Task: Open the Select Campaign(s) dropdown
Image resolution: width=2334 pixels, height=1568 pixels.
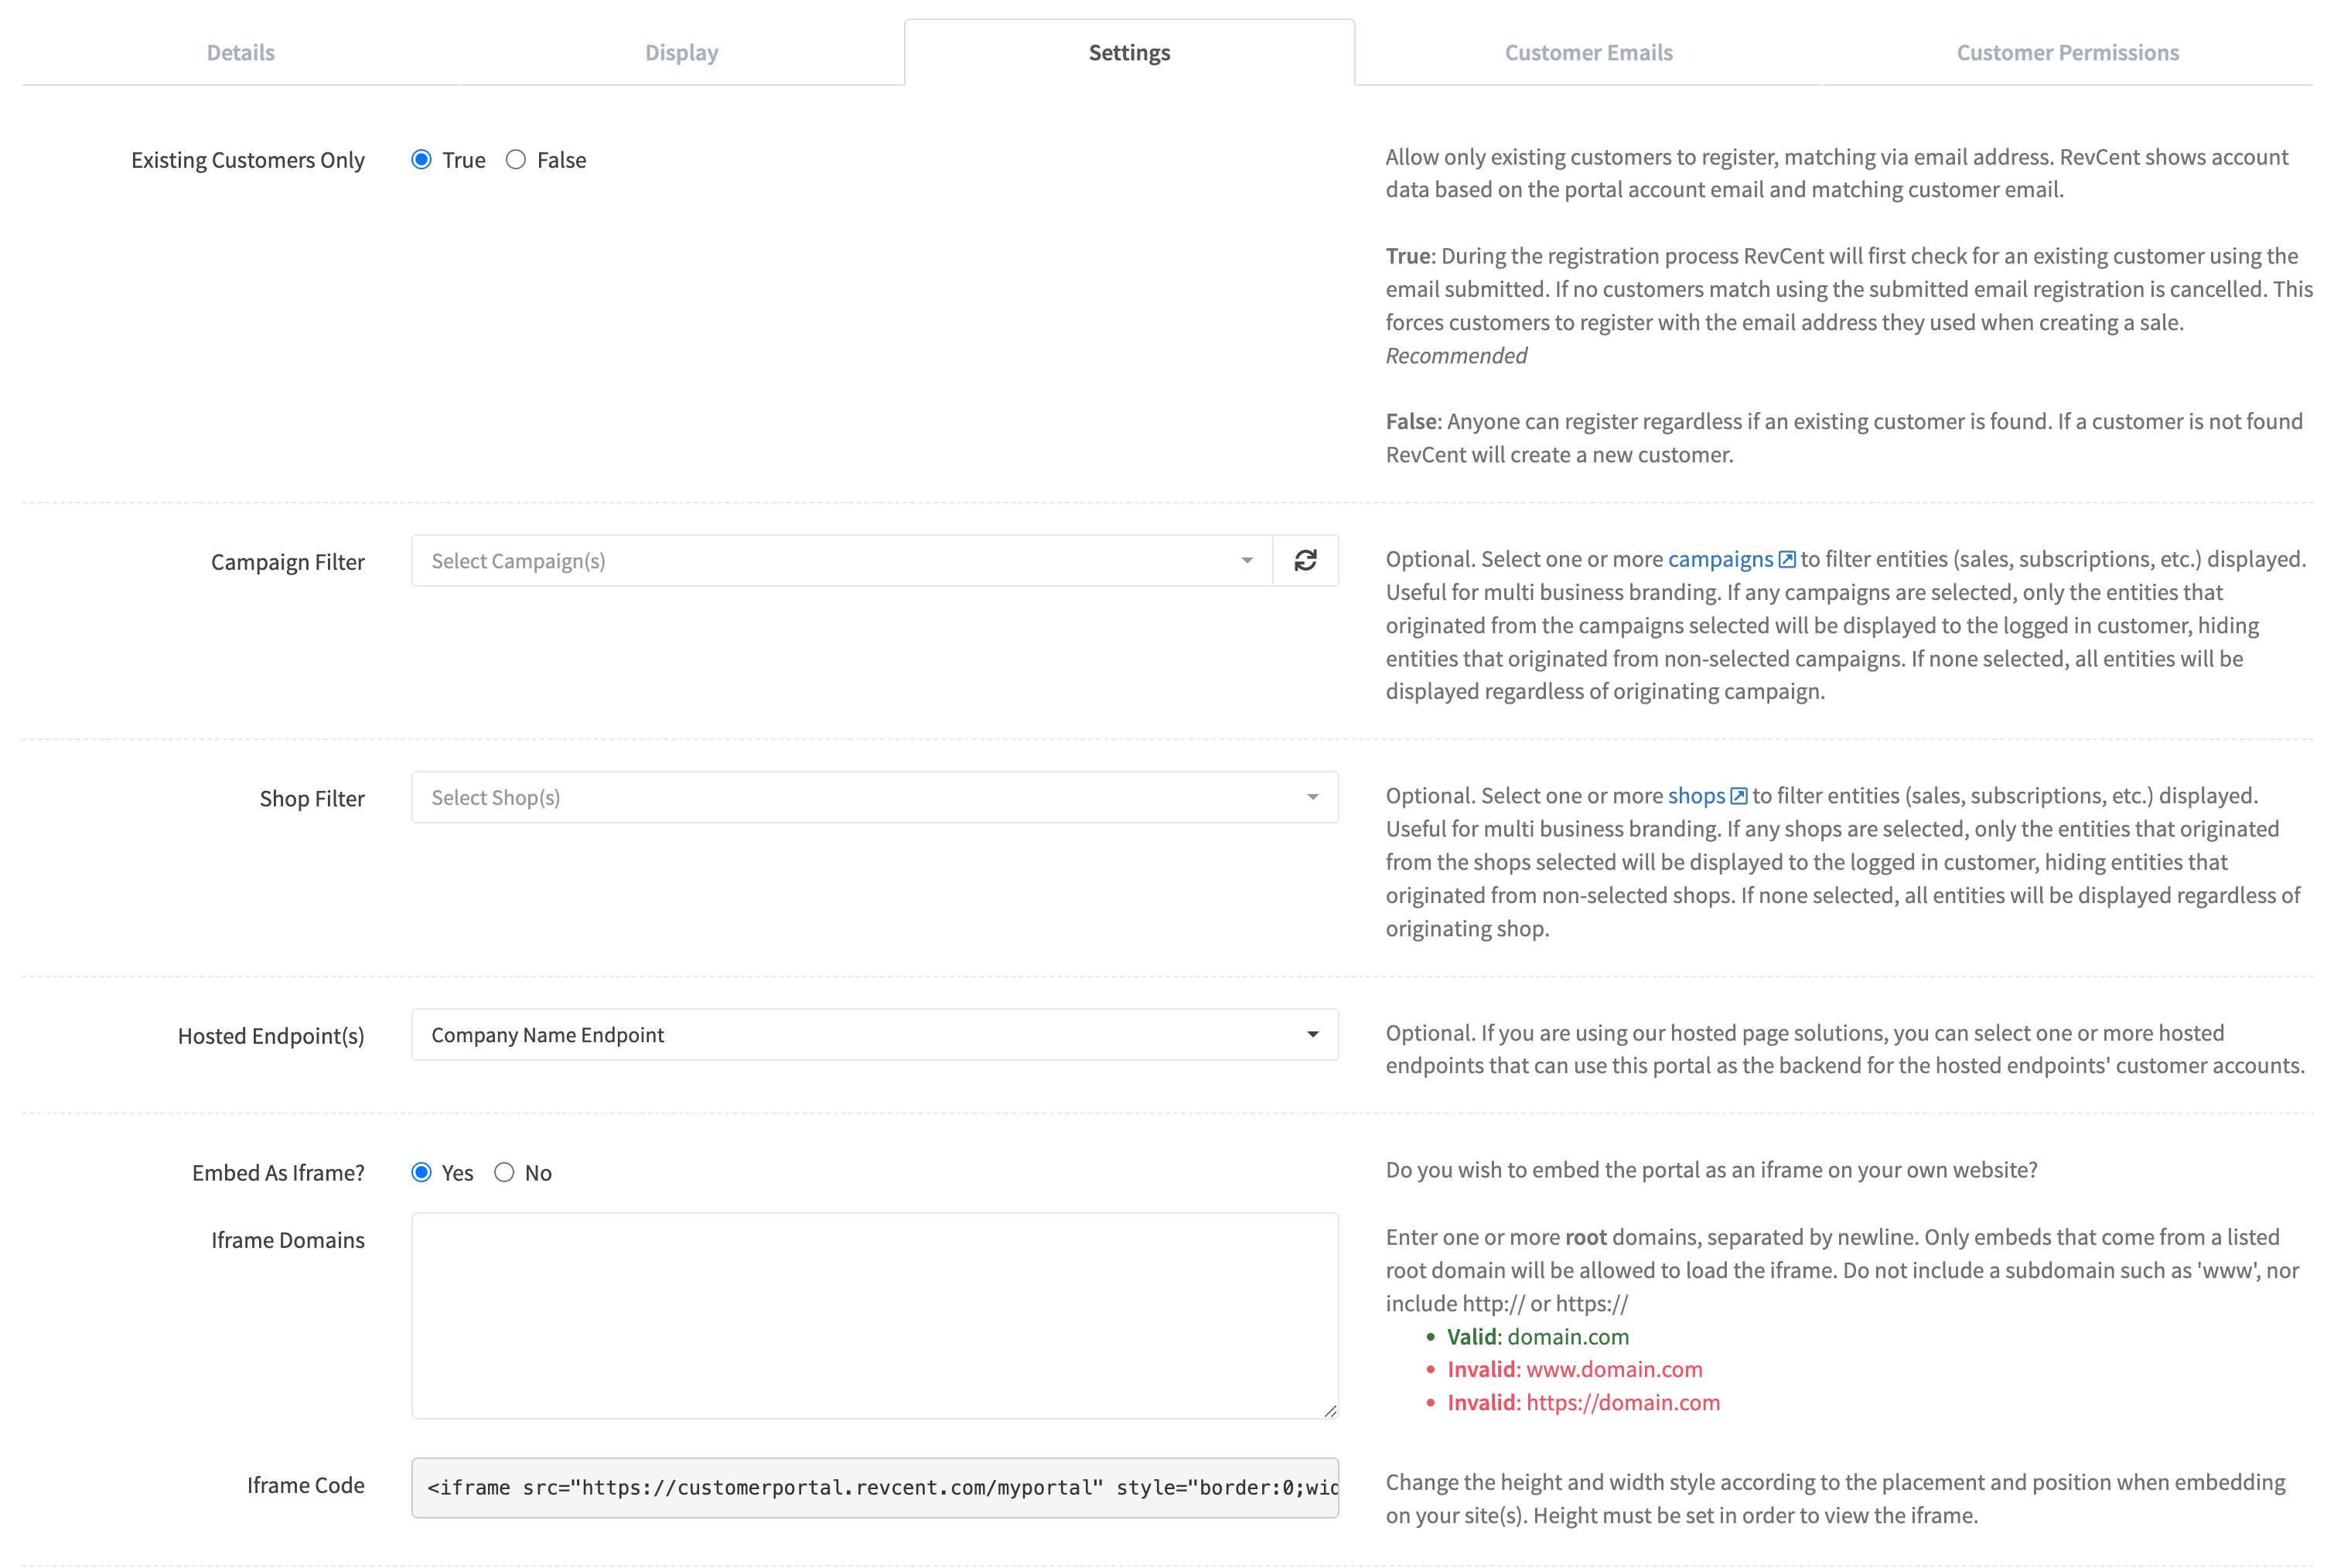Action: click(x=842, y=561)
